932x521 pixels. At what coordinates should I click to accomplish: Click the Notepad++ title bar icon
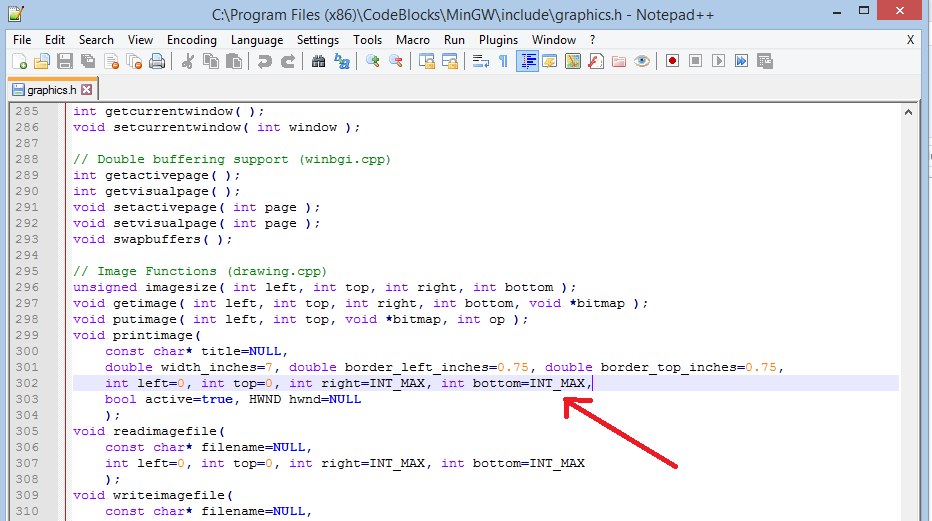click(16, 13)
